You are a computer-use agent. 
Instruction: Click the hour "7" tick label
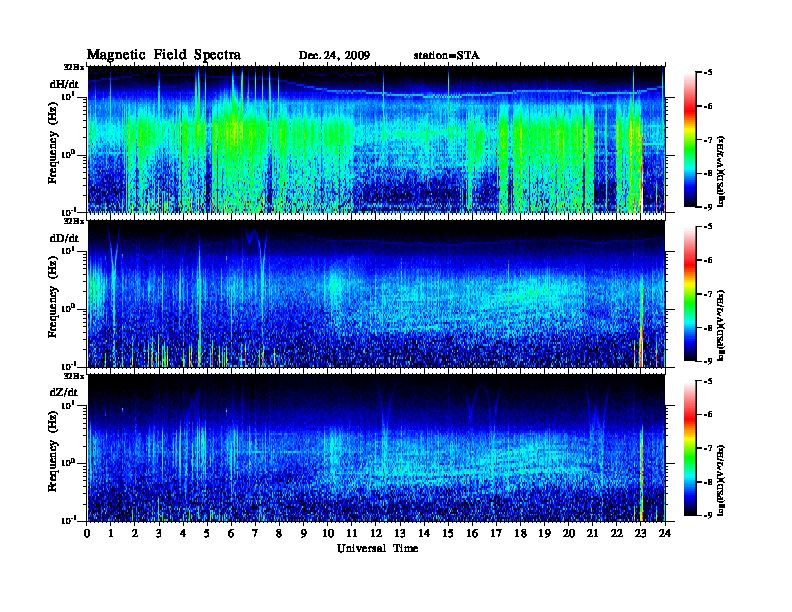click(256, 534)
